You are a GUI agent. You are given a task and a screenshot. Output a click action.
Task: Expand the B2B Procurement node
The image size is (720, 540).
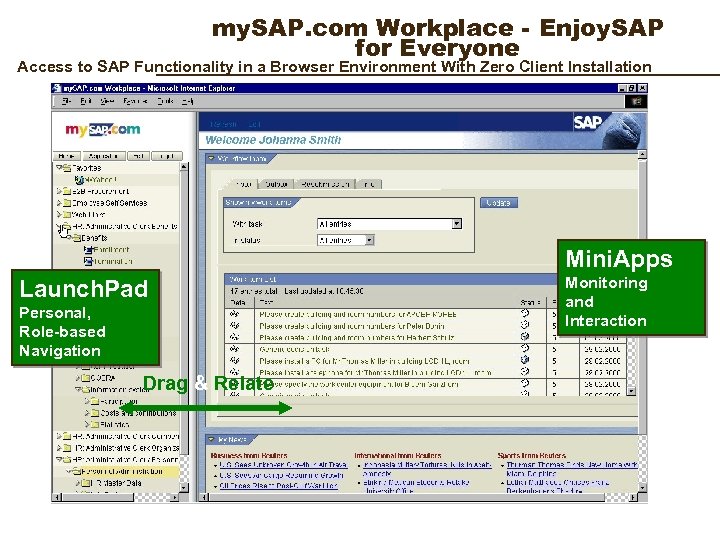click(x=59, y=191)
